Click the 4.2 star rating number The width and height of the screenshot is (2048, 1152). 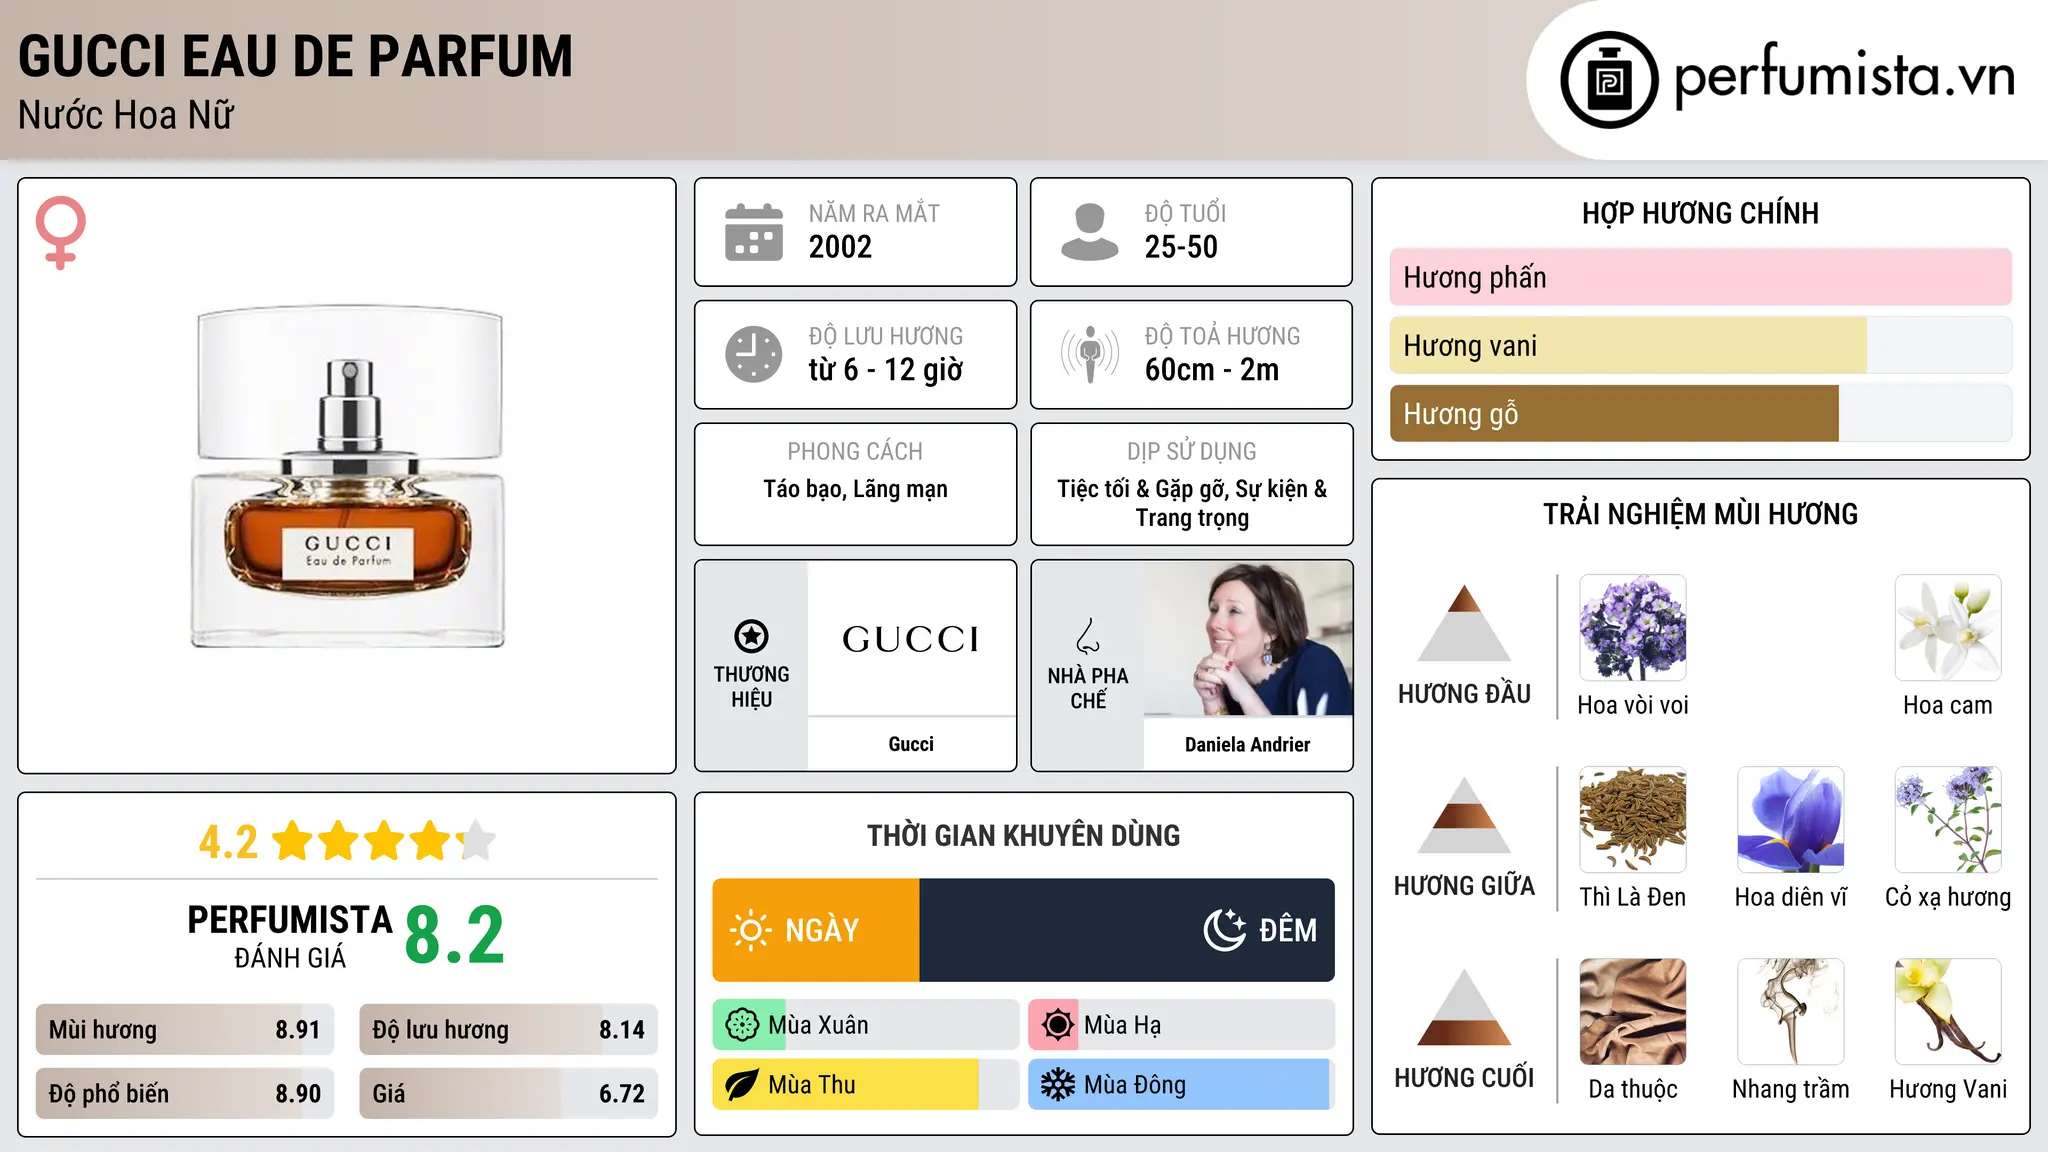click(x=229, y=842)
